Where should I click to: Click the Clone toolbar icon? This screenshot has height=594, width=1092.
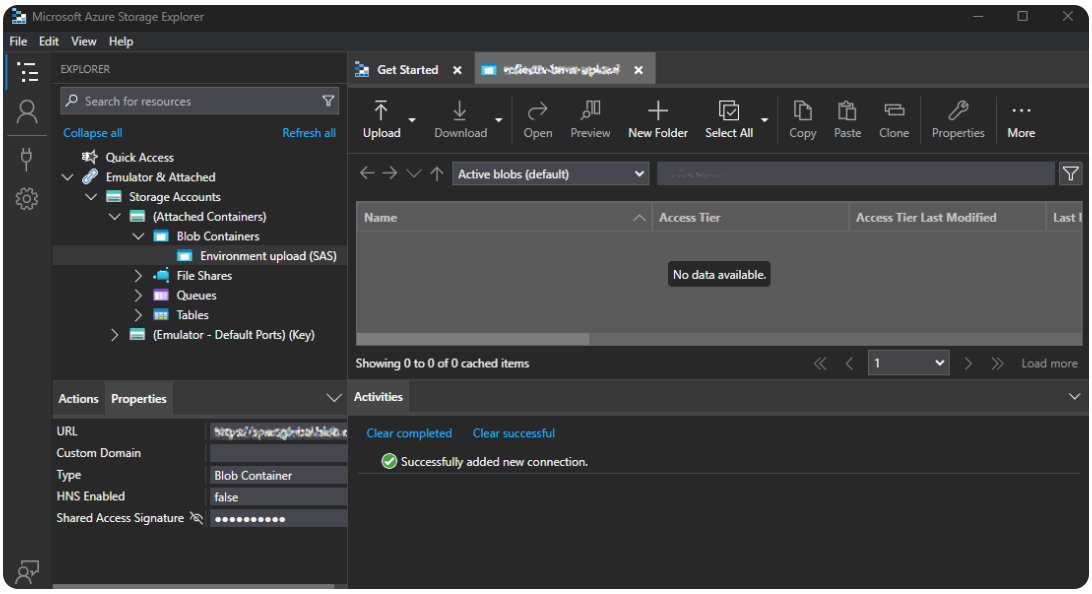(x=893, y=111)
